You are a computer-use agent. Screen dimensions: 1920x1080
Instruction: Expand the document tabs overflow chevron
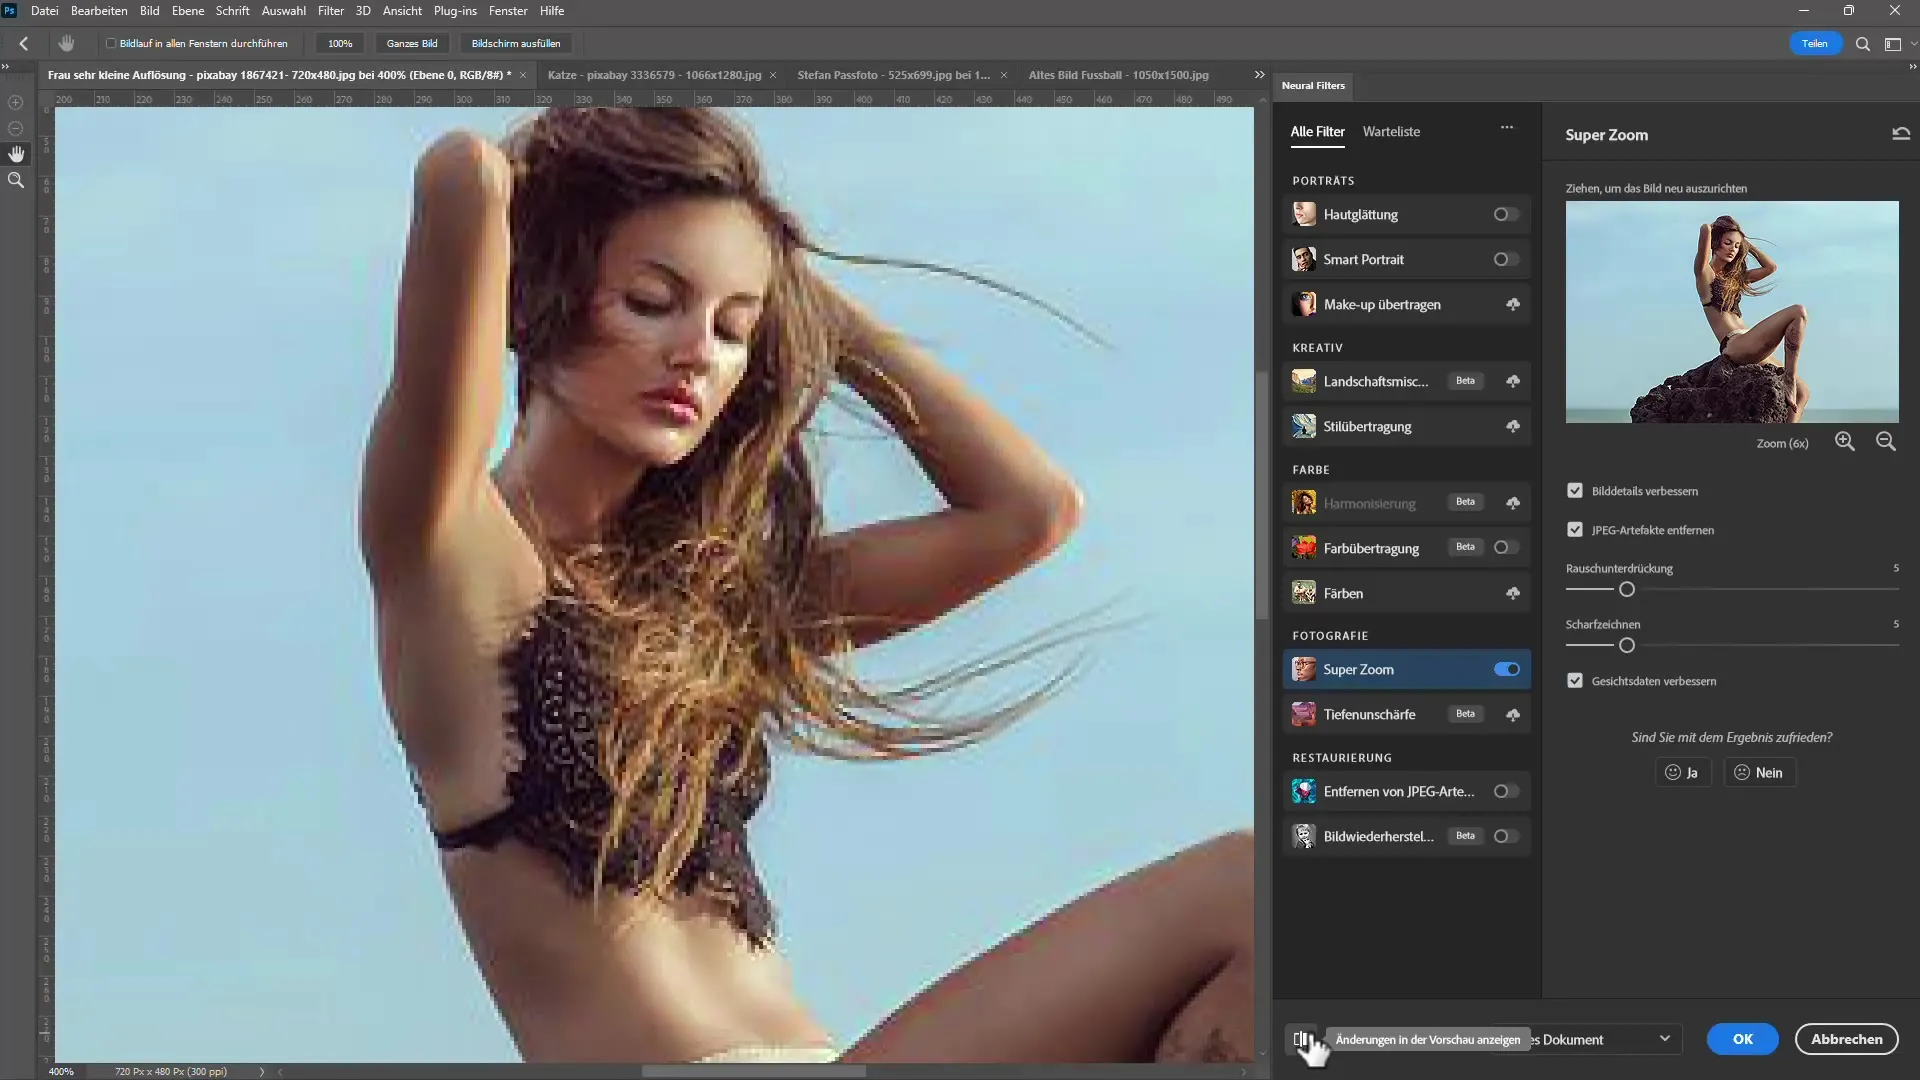coord(1259,75)
